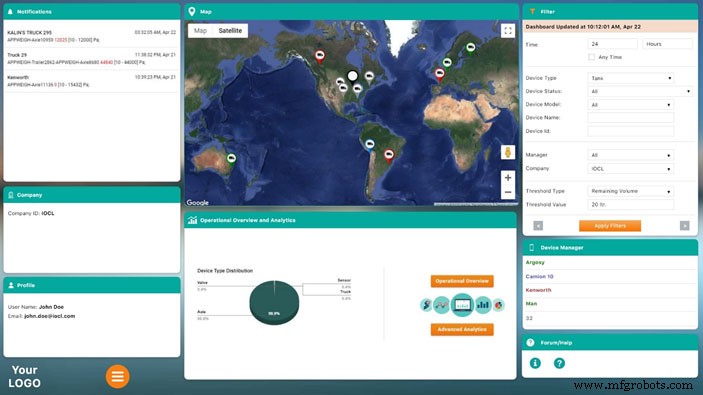Click the Hours time unit field
Image resolution: width=703 pixels, height=395 pixels.
pyautogui.click(x=668, y=44)
